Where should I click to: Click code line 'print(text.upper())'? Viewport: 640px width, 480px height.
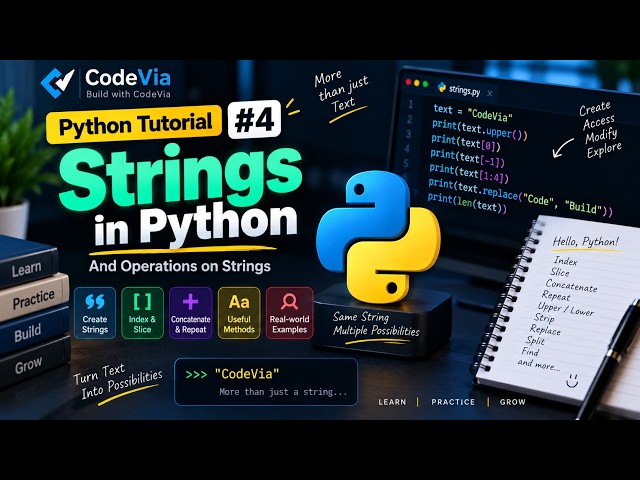coord(480,130)
